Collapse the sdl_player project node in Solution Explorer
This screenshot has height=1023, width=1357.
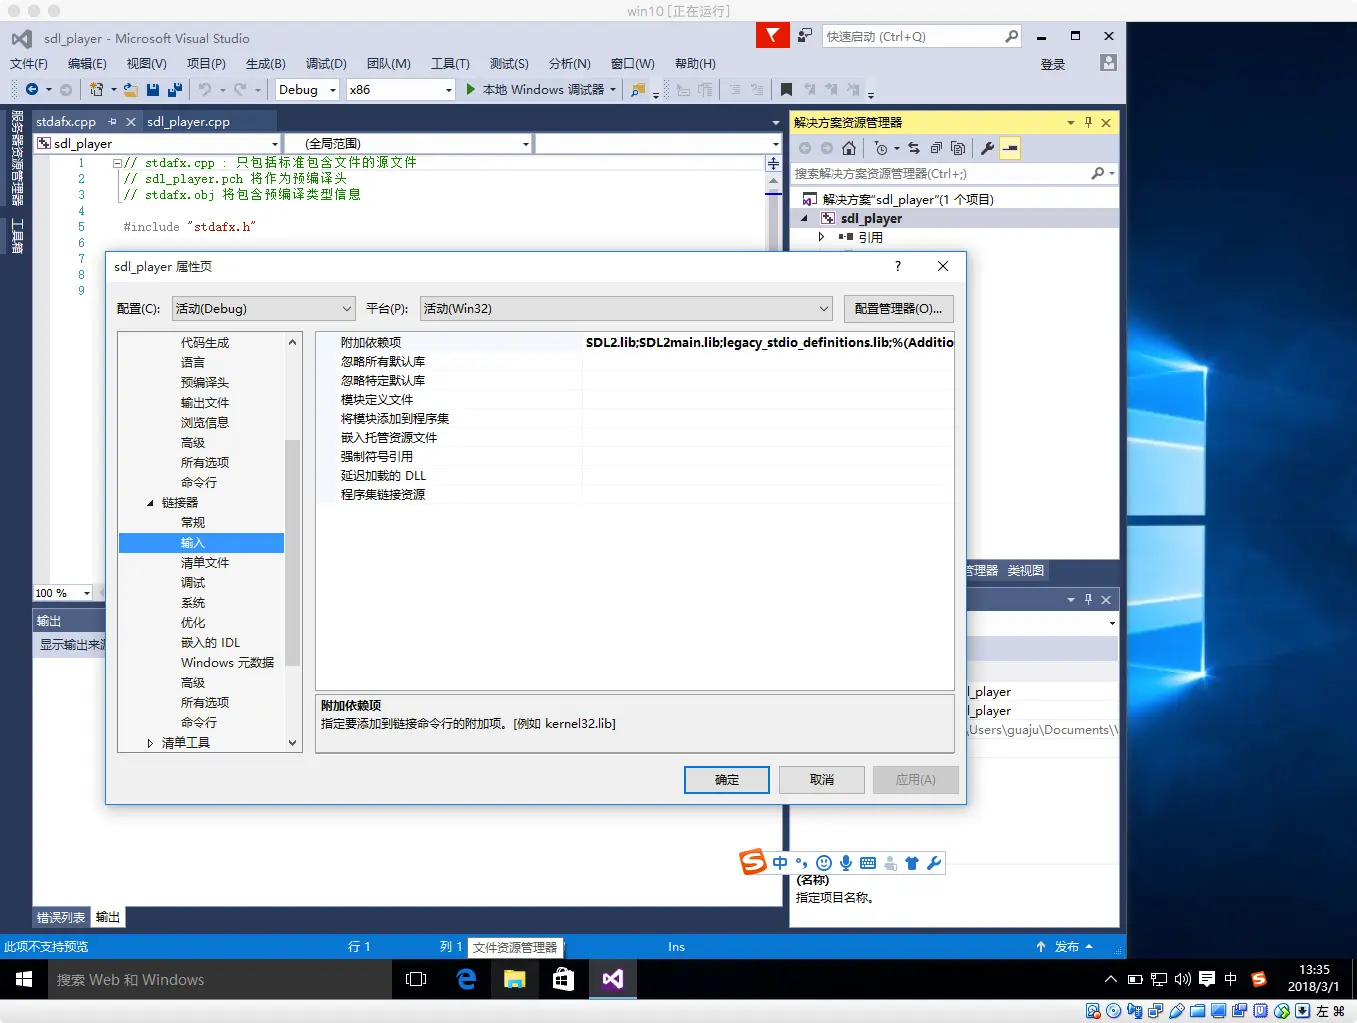tap(804, 218)
